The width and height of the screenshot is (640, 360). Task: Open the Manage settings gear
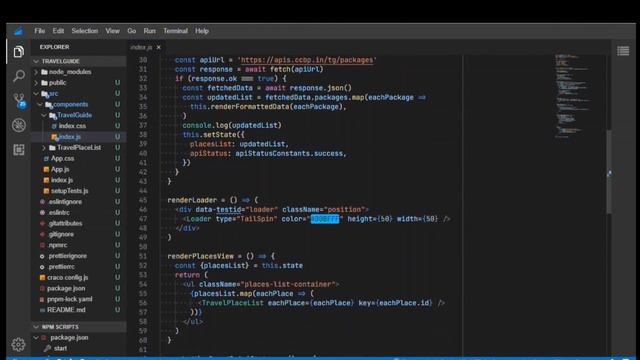click(x=18, y=344)
